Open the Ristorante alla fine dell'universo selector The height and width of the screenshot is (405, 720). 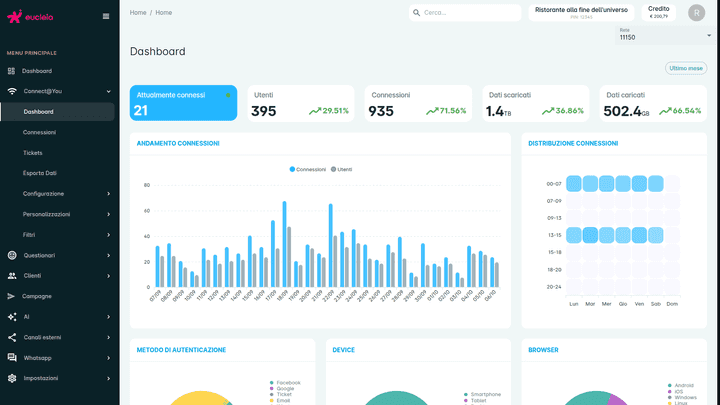pyautogui.click(x=581, y=13)
